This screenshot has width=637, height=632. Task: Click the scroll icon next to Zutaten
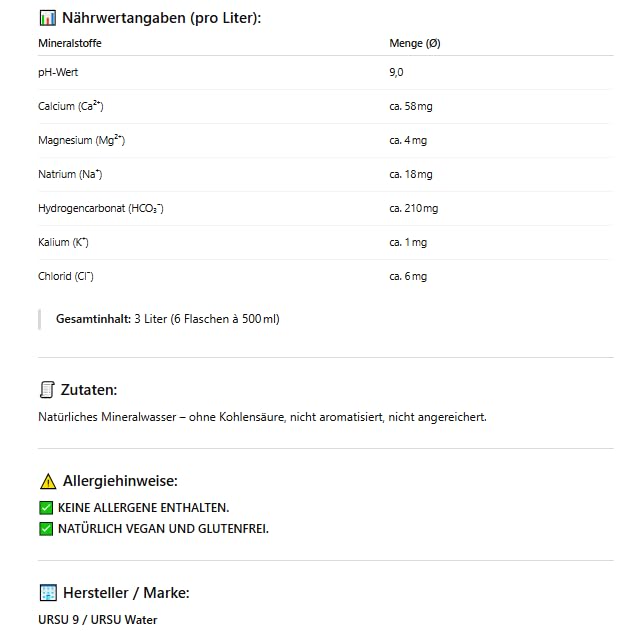(x=46, y=390)
